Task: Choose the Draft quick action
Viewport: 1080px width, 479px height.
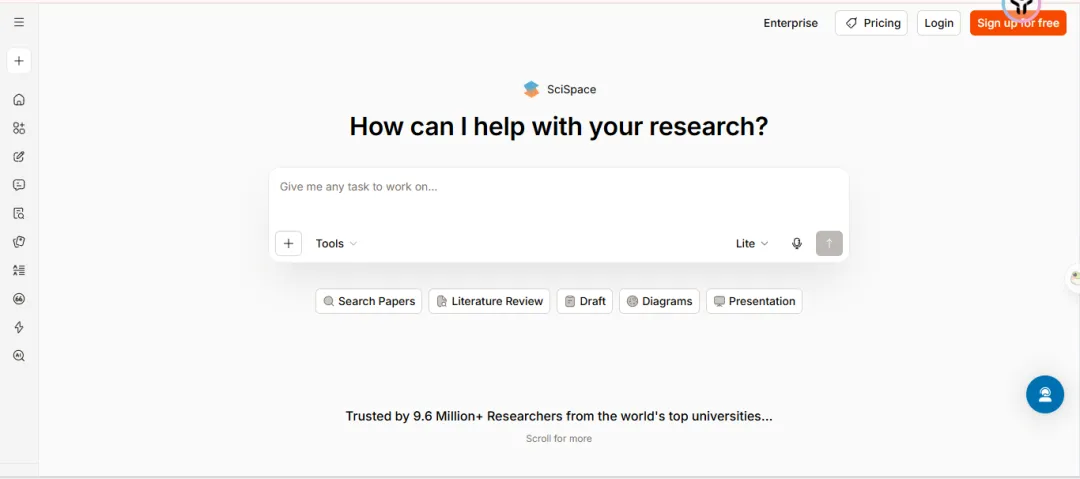Action: coord(585,301)
